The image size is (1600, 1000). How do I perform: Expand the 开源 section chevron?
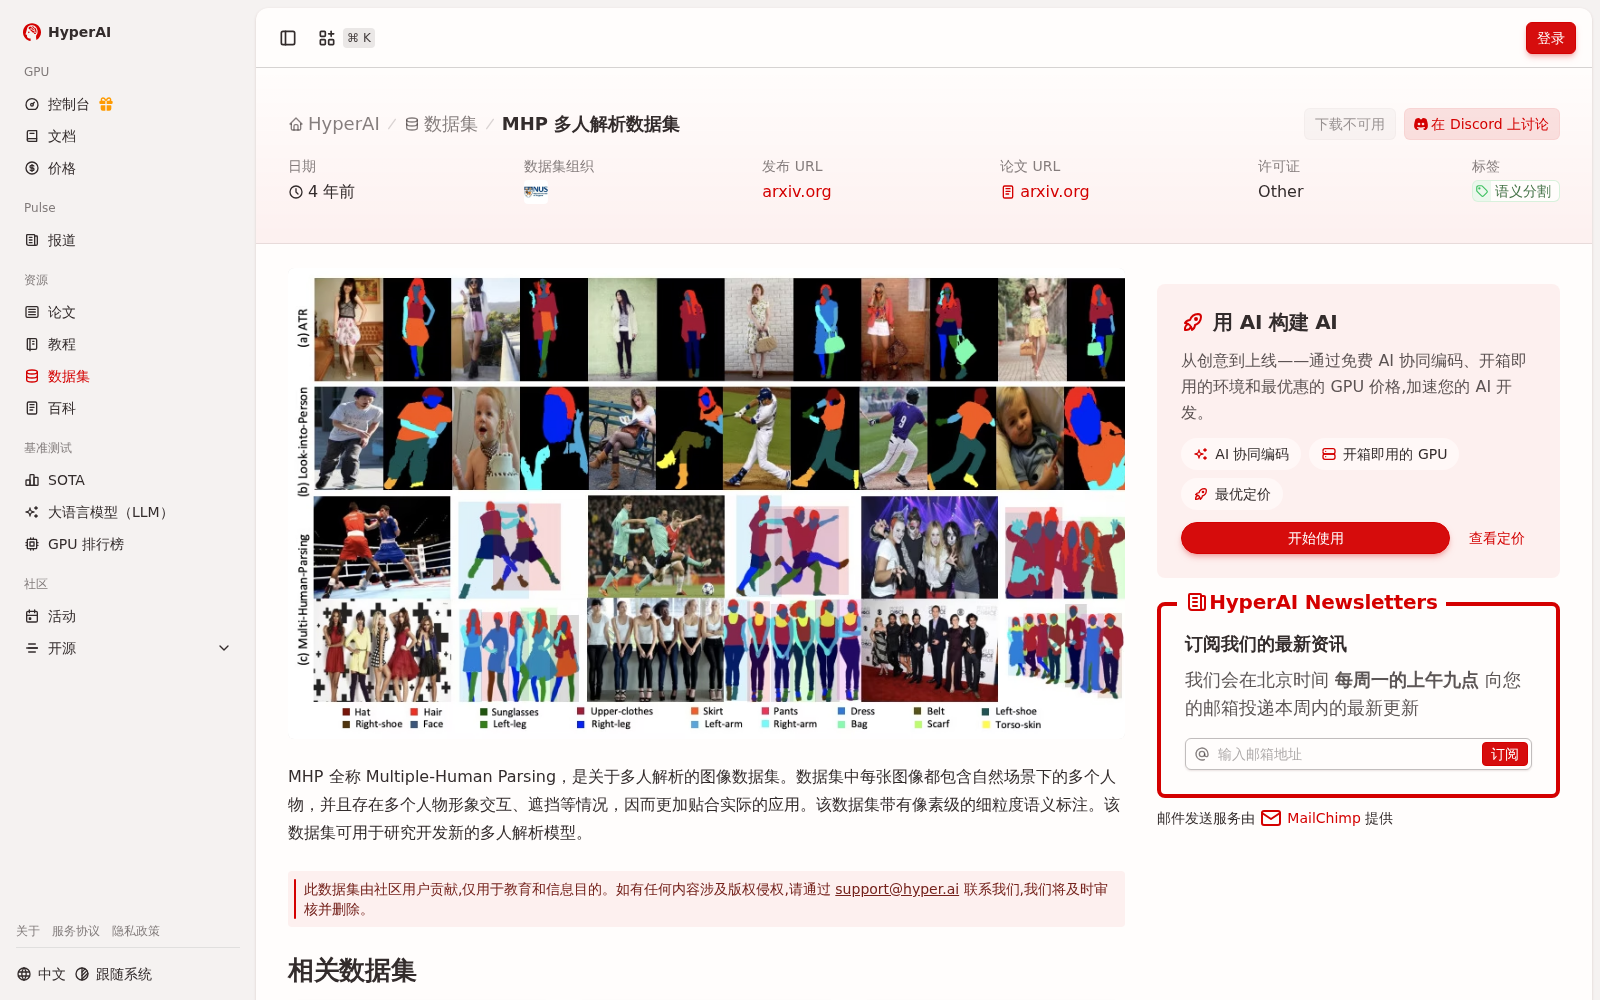click(224, 648)
